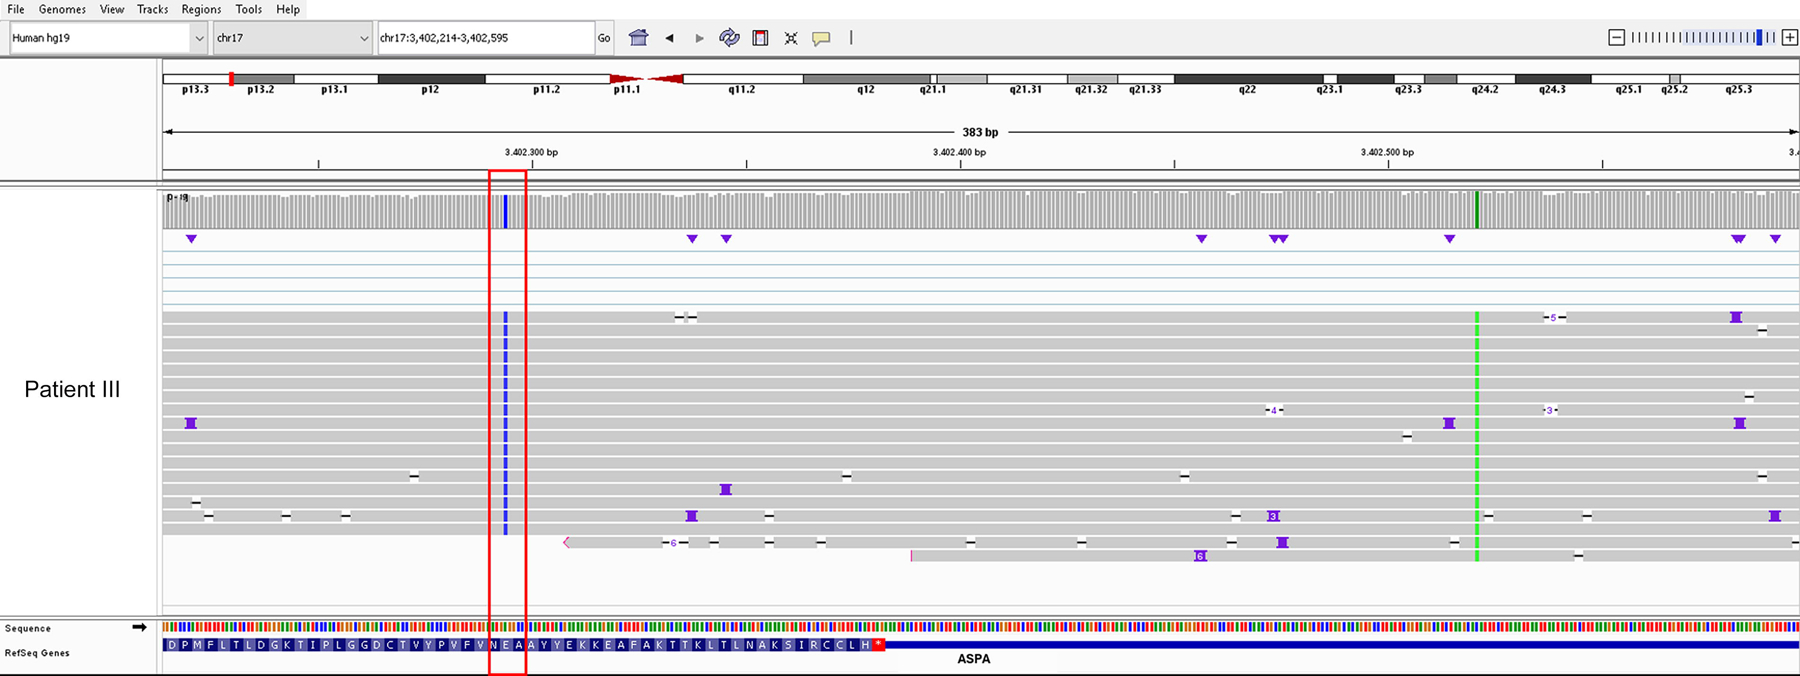1800x676 pixels.
Task: Click the blue zoom slider handle
Action: coord(1759,38)
